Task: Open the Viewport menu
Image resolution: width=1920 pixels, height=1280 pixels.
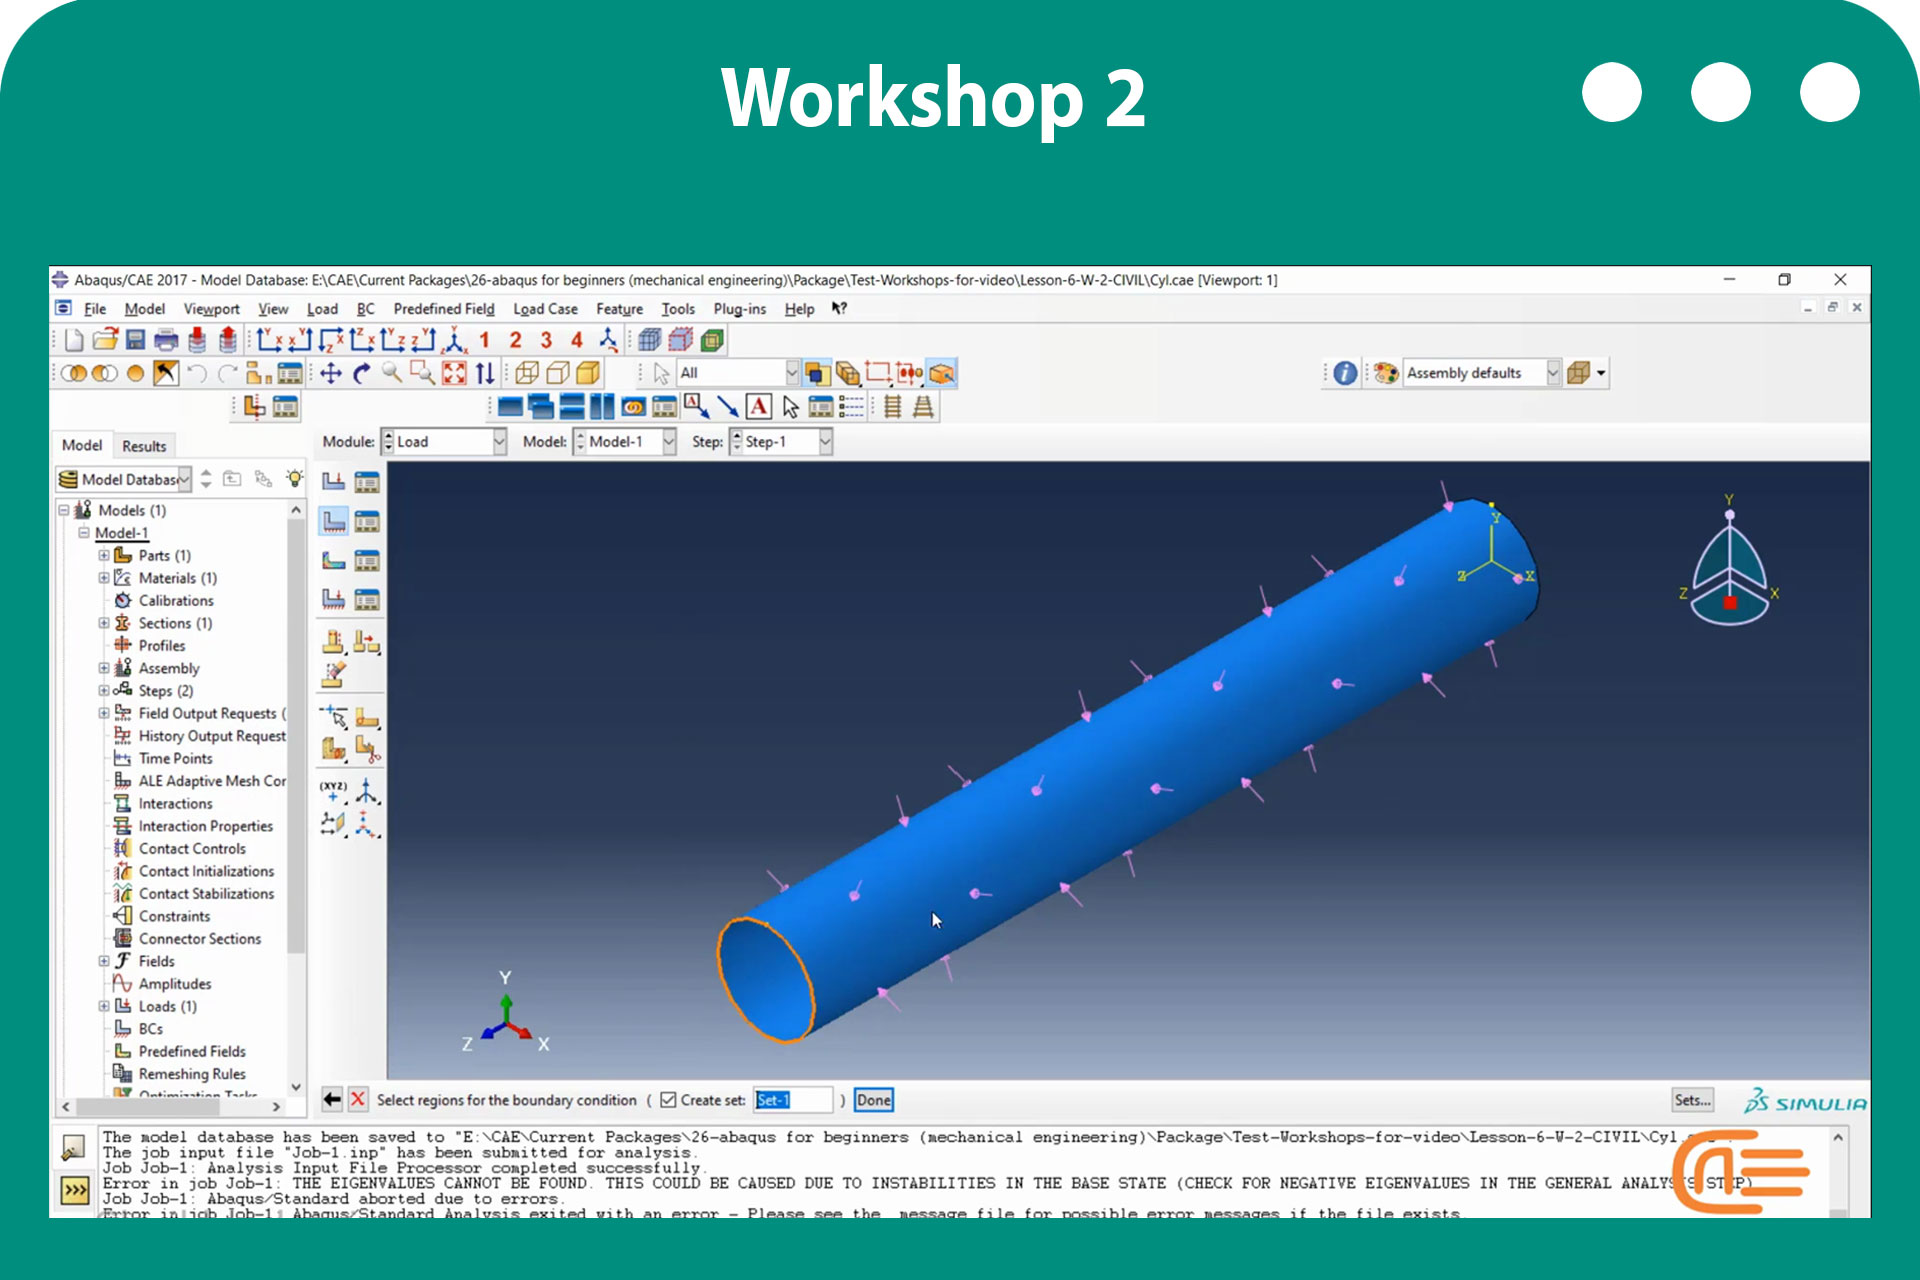Action: [x=211, y=309]
